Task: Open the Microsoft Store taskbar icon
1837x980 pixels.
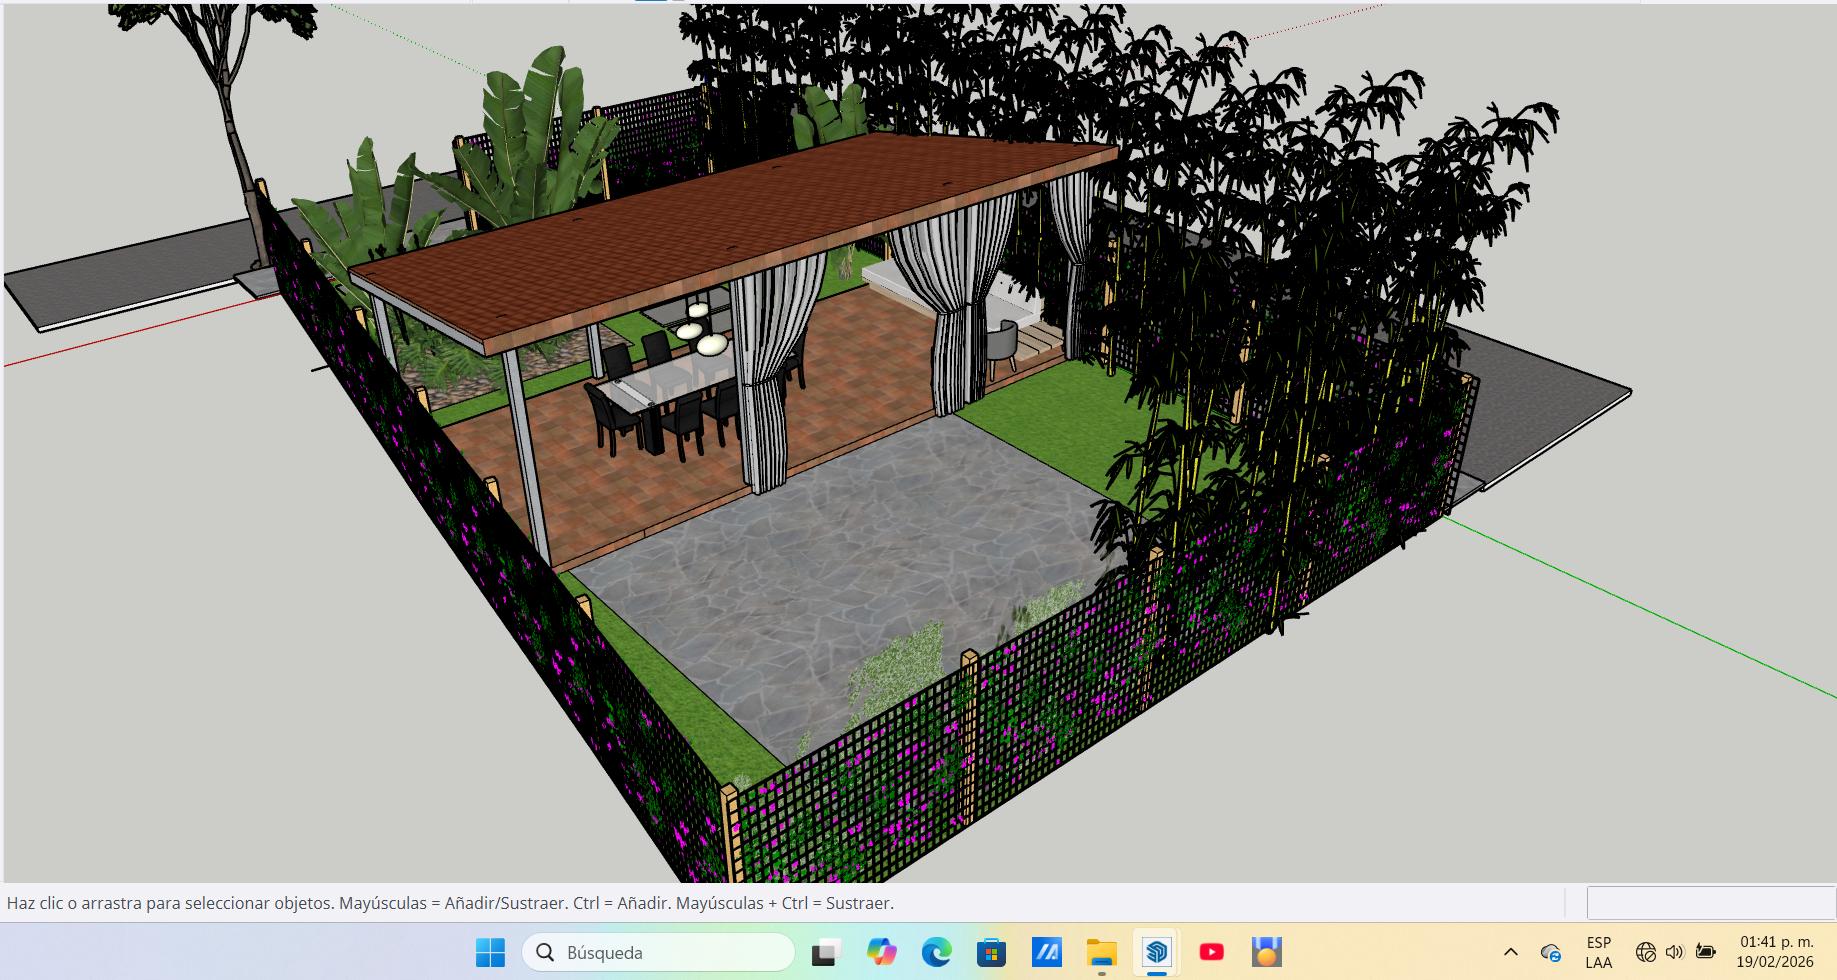Action: pos(991,952)
